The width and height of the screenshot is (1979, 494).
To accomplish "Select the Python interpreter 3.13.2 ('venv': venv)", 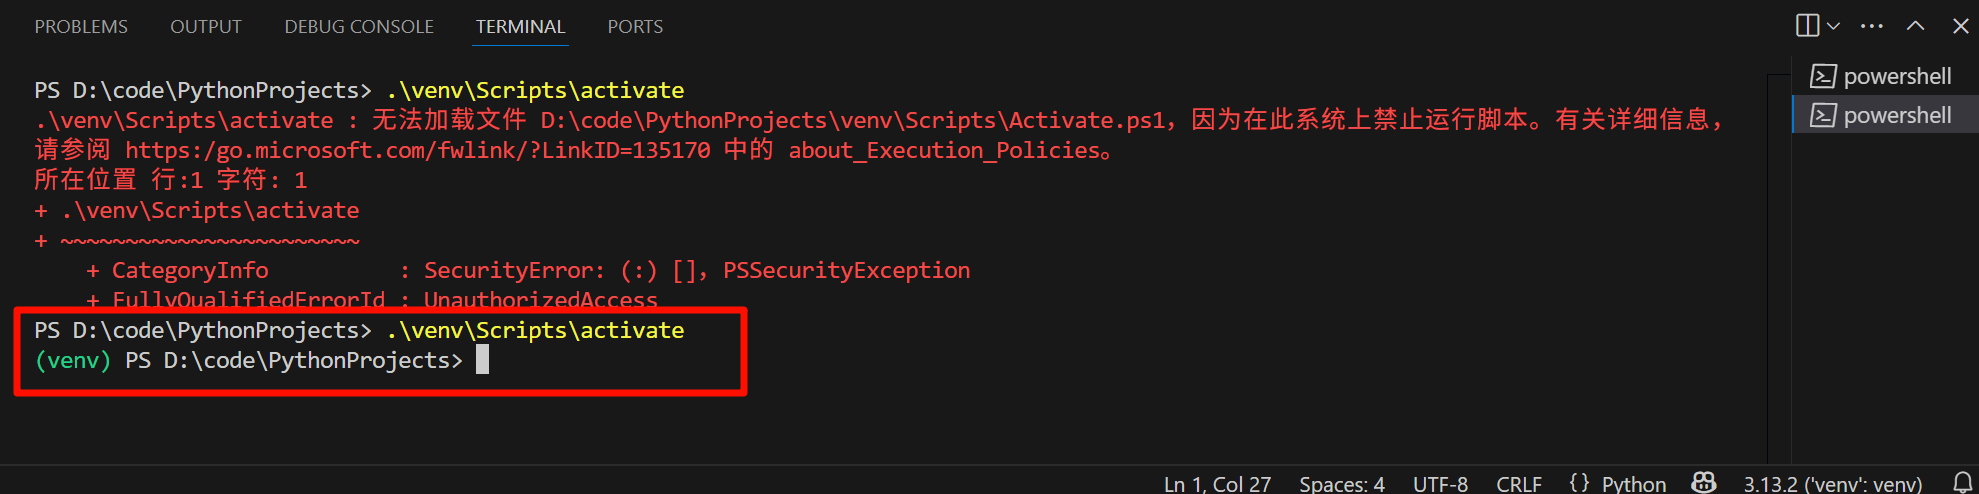I will coord(1833,484).
